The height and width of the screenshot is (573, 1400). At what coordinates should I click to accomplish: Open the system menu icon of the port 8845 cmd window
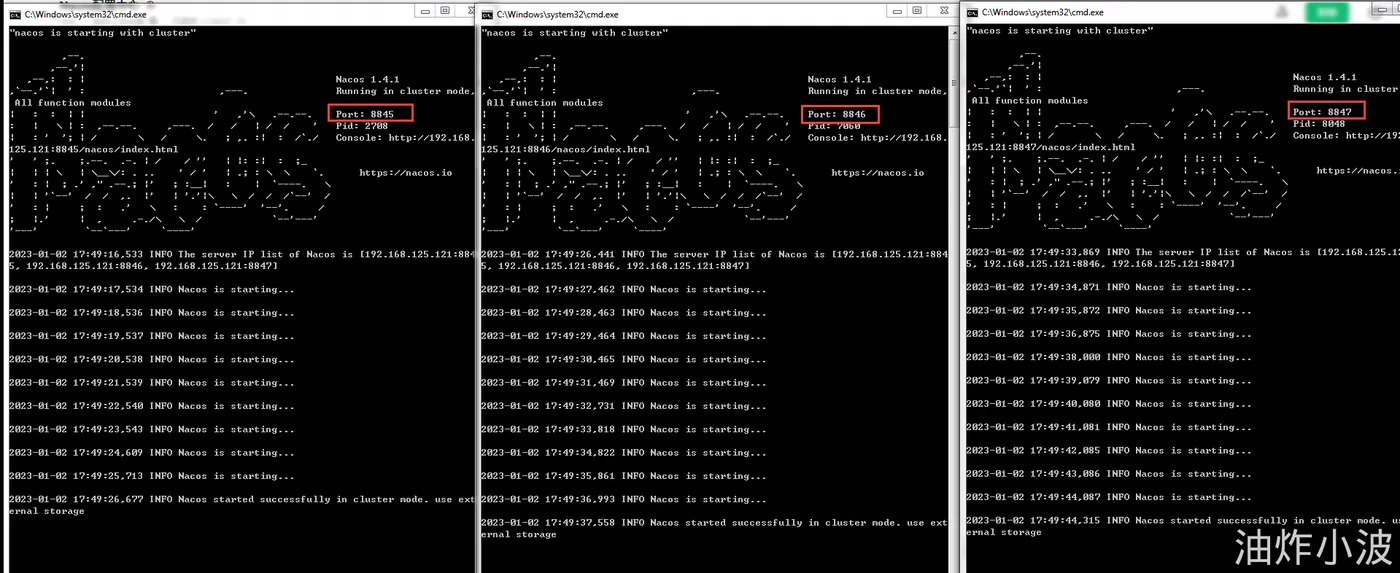(x=14, y=15)
